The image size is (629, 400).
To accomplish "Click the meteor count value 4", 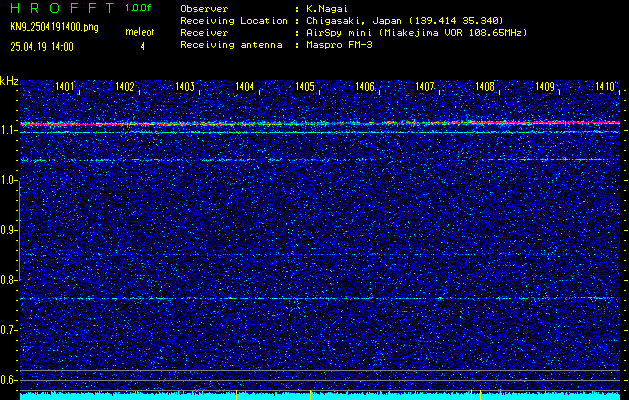I will click(x=142, y=47).
